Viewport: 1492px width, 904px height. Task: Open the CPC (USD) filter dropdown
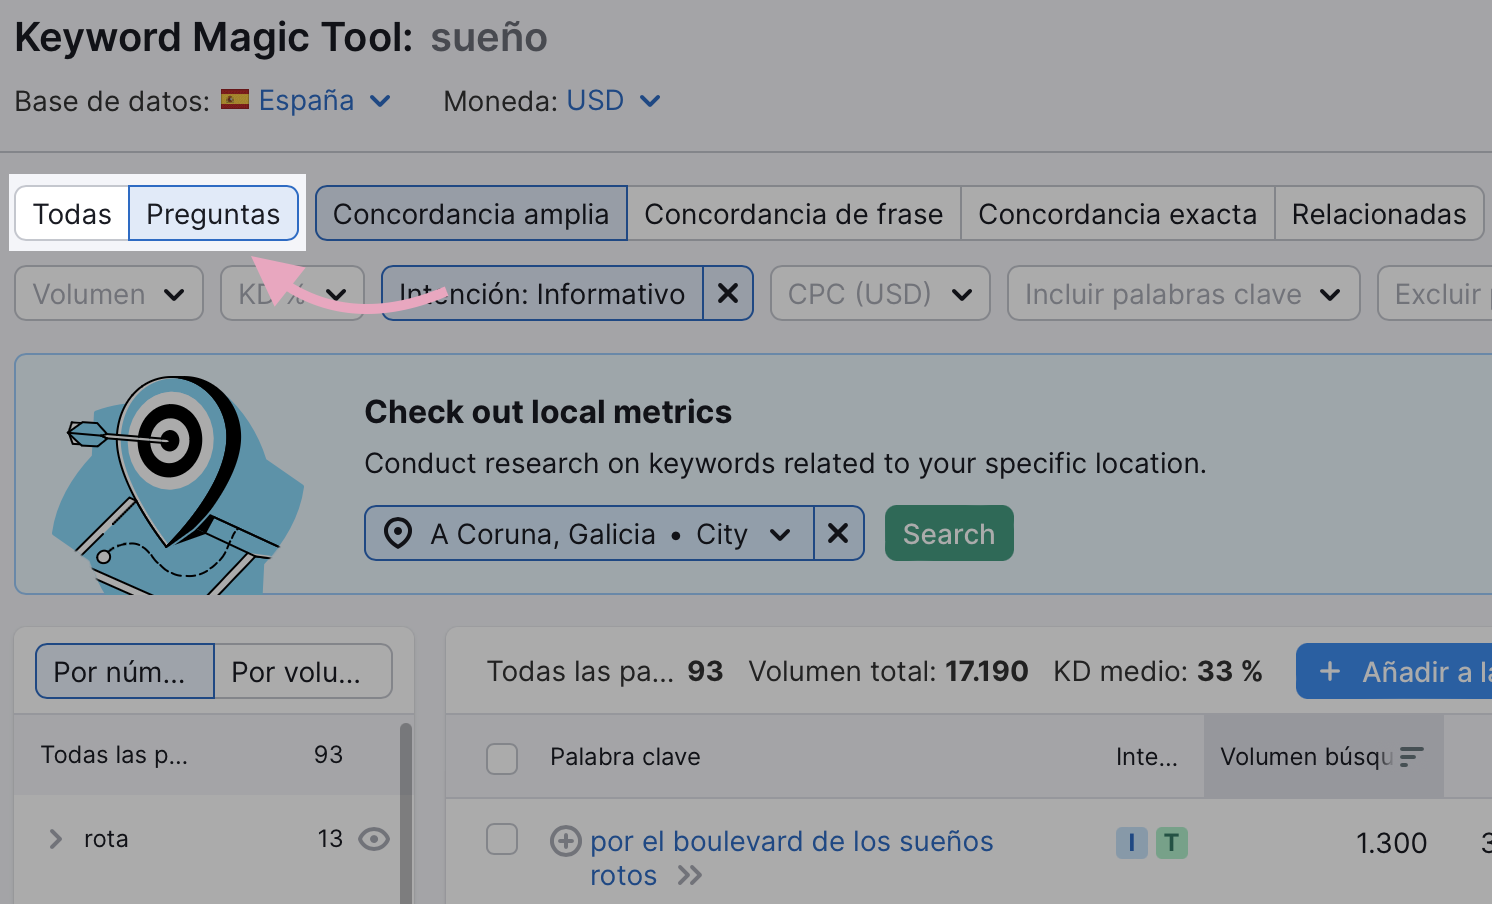click(x=880, y=294)
